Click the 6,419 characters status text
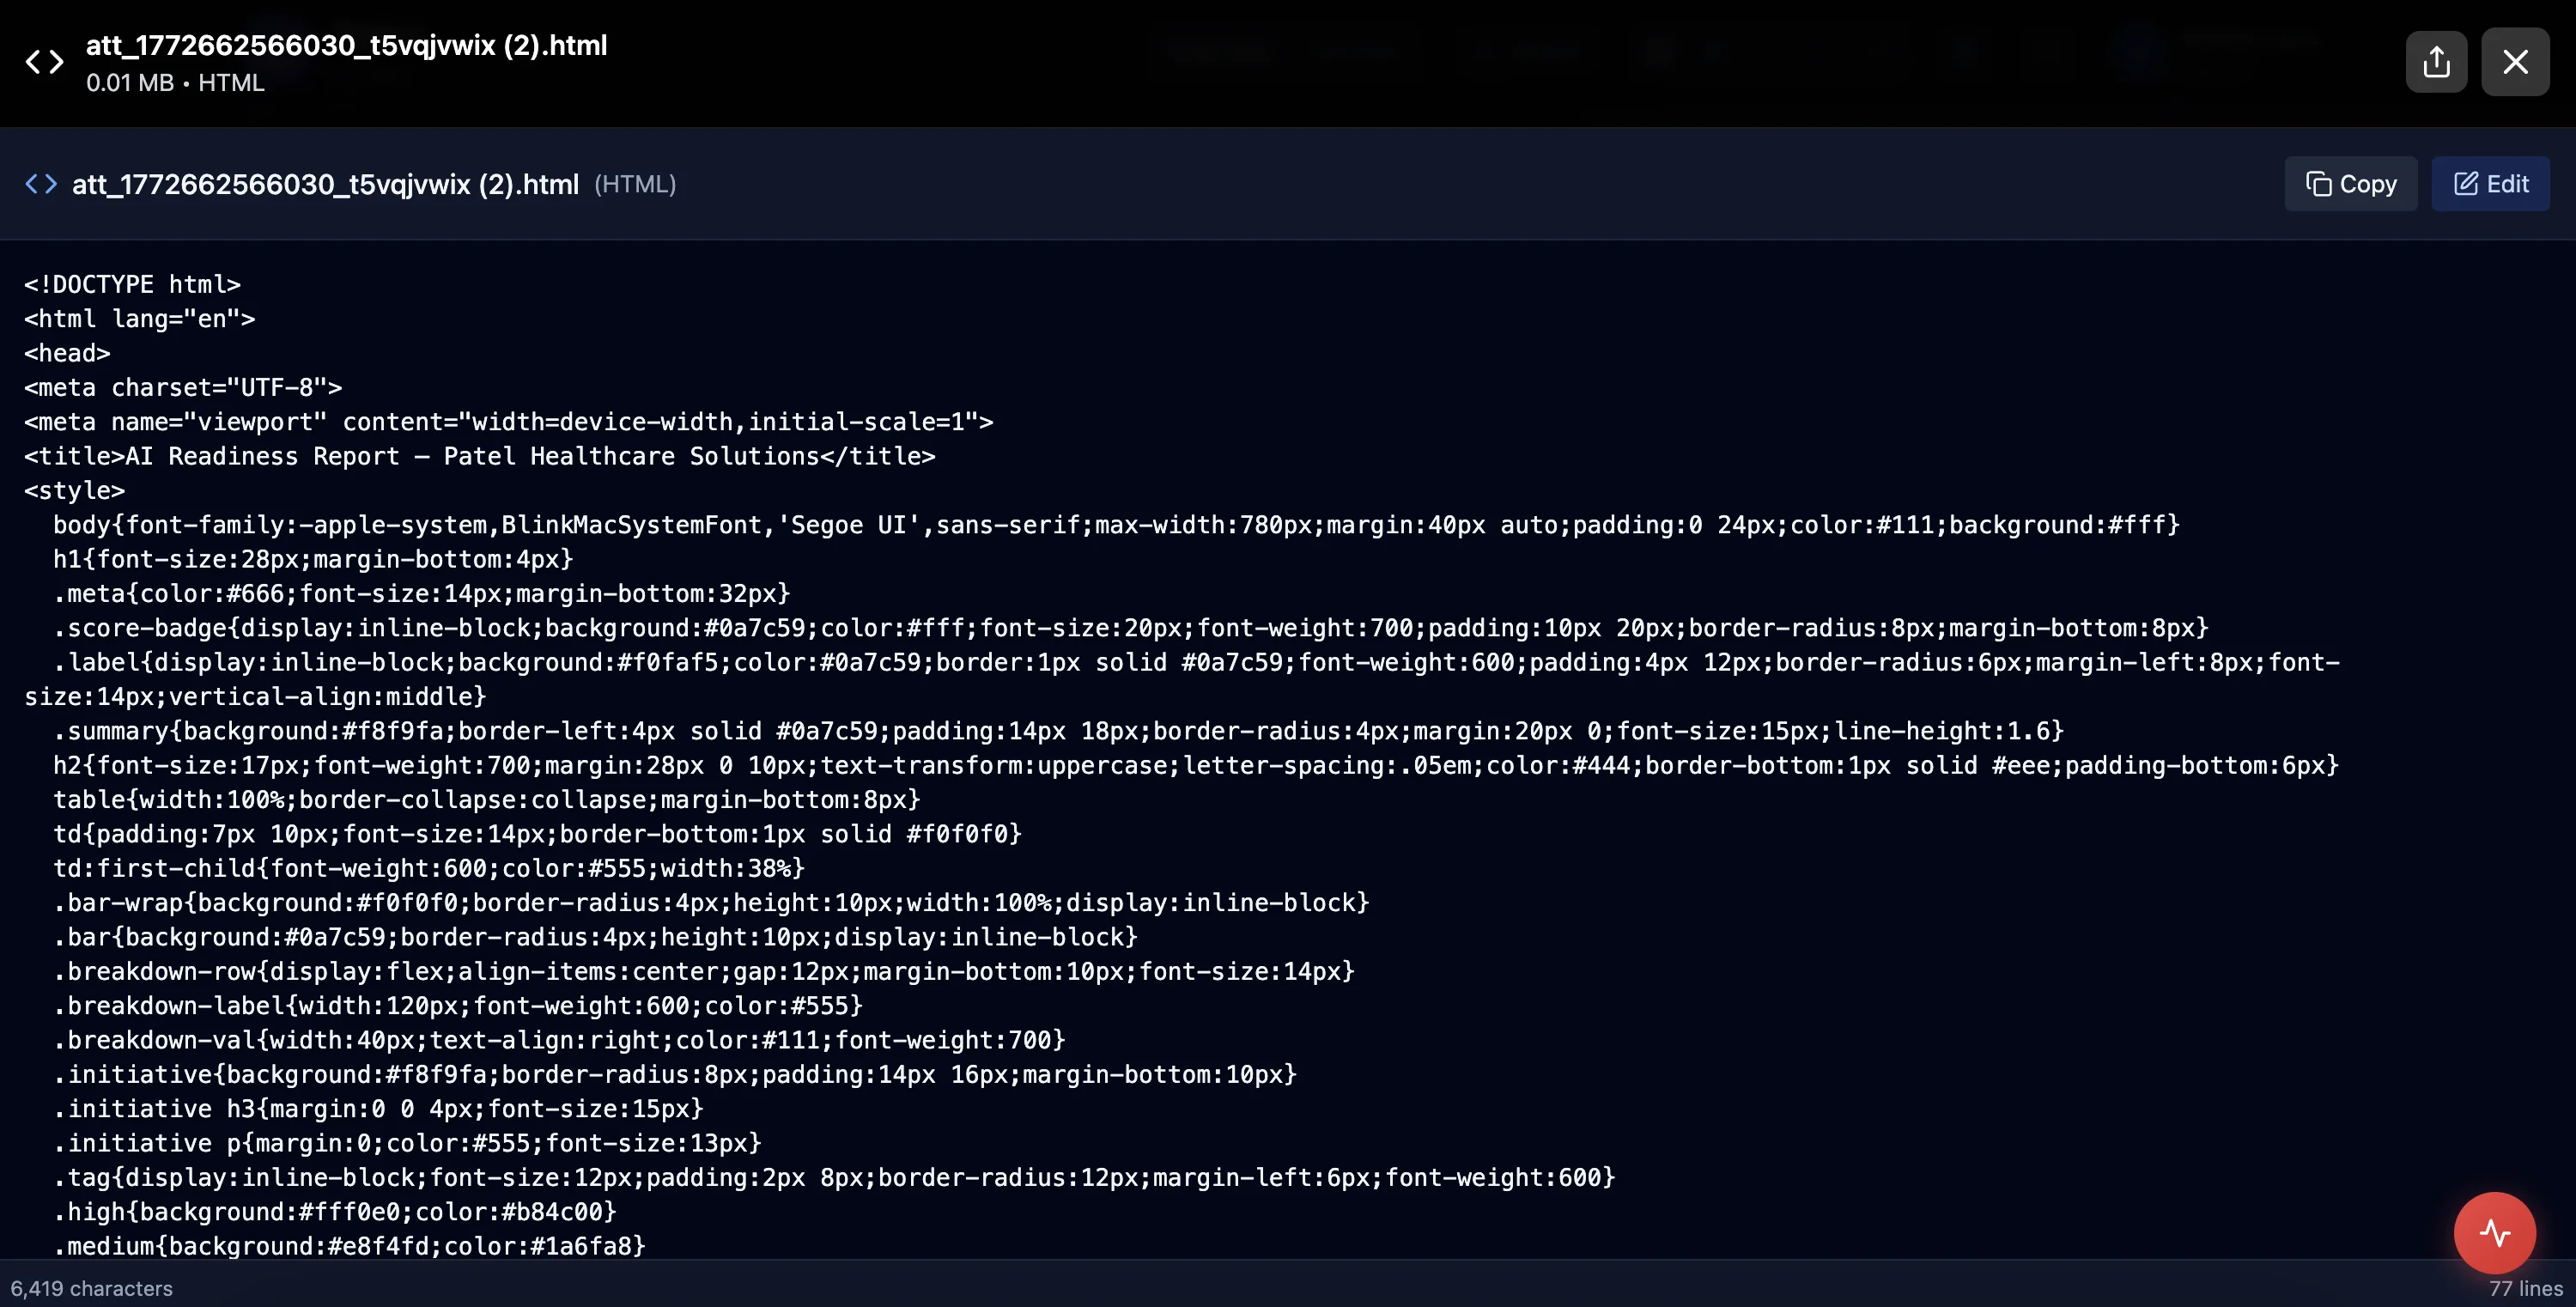Viewport: 2576px width, 1307px height. (91, 1288)
